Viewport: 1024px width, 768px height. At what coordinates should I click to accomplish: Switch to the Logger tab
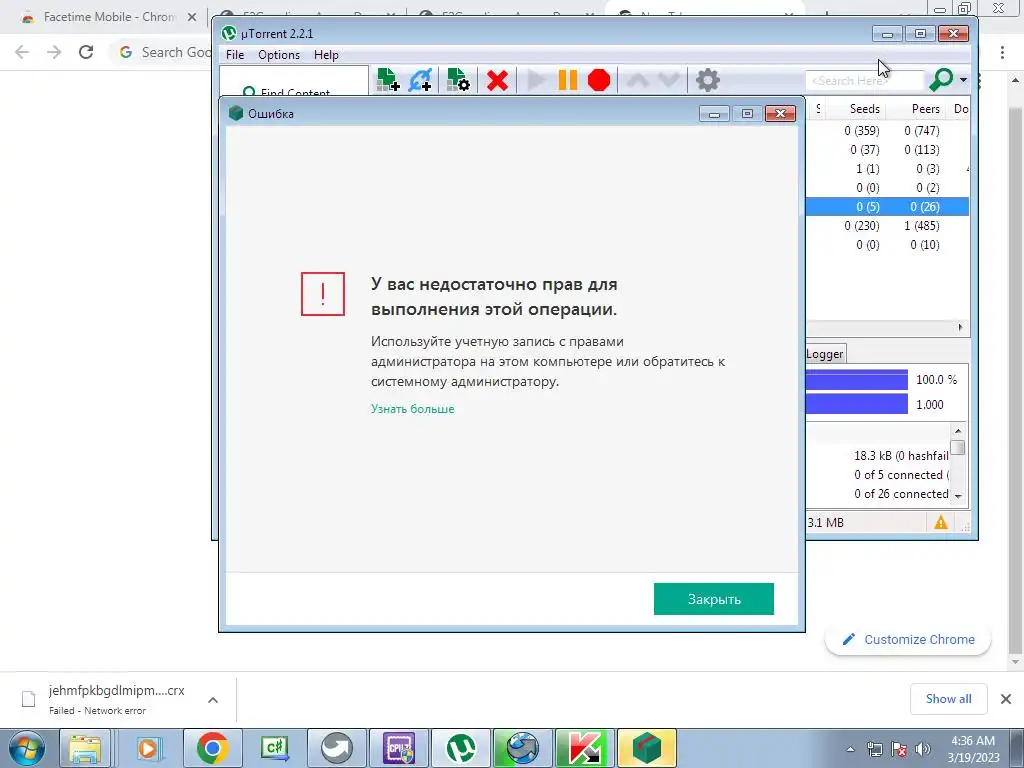pos(825,354)
